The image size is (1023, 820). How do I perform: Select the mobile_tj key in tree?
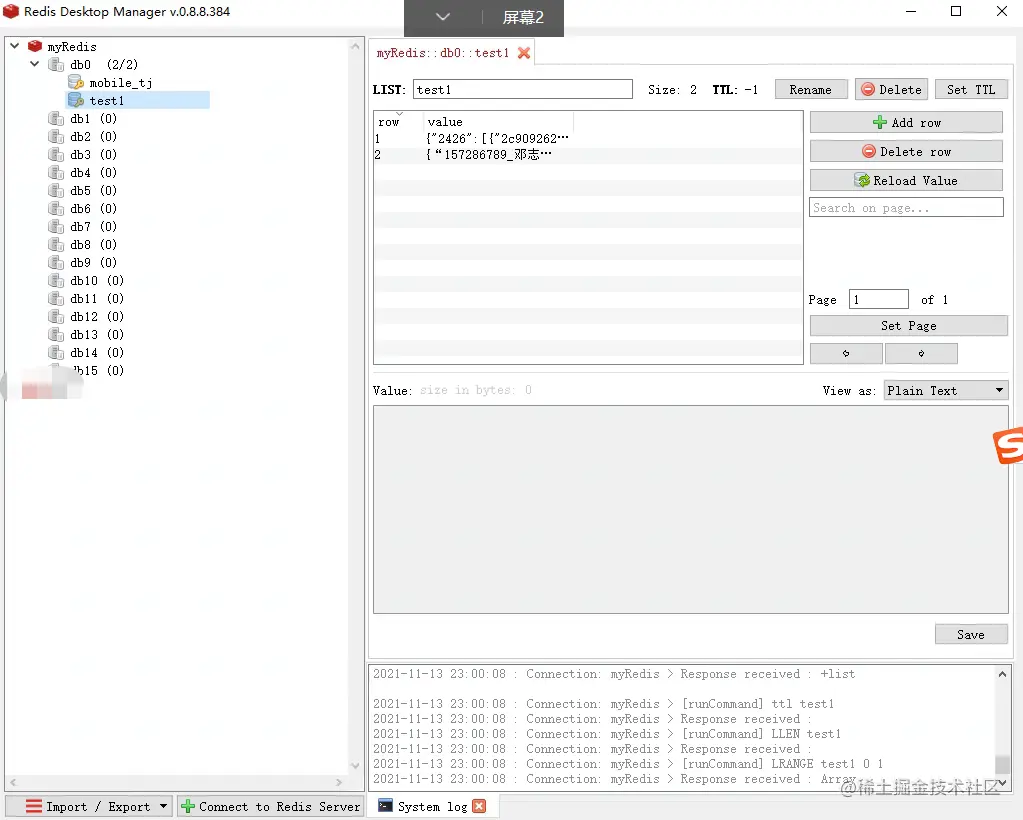(121, 83)
